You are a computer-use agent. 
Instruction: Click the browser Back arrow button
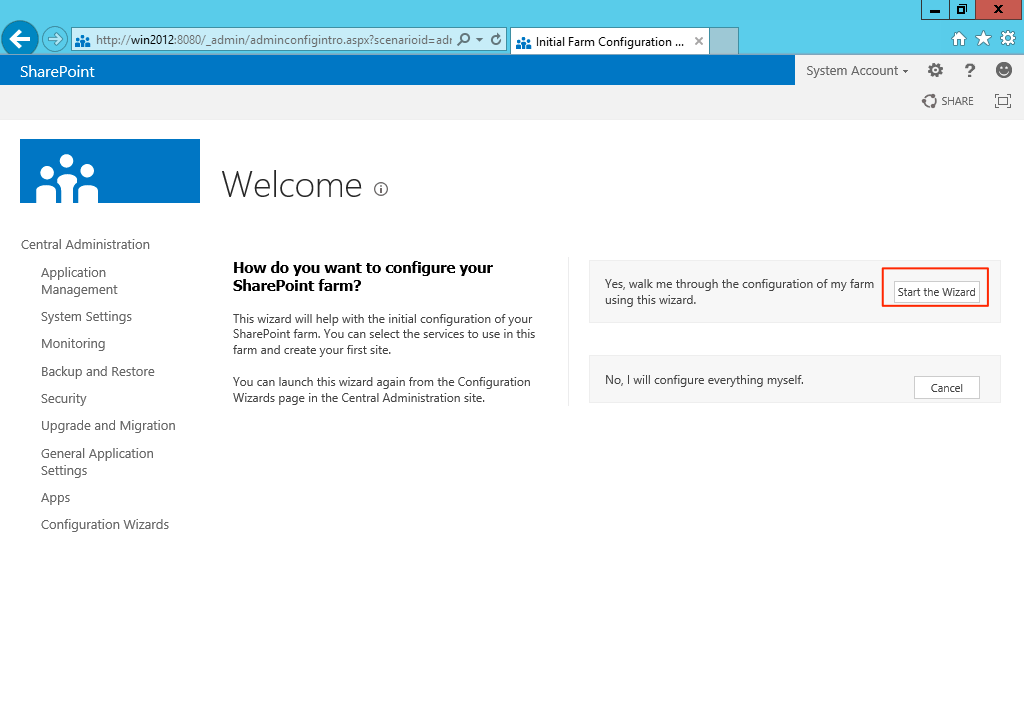[x=20, y=39]
